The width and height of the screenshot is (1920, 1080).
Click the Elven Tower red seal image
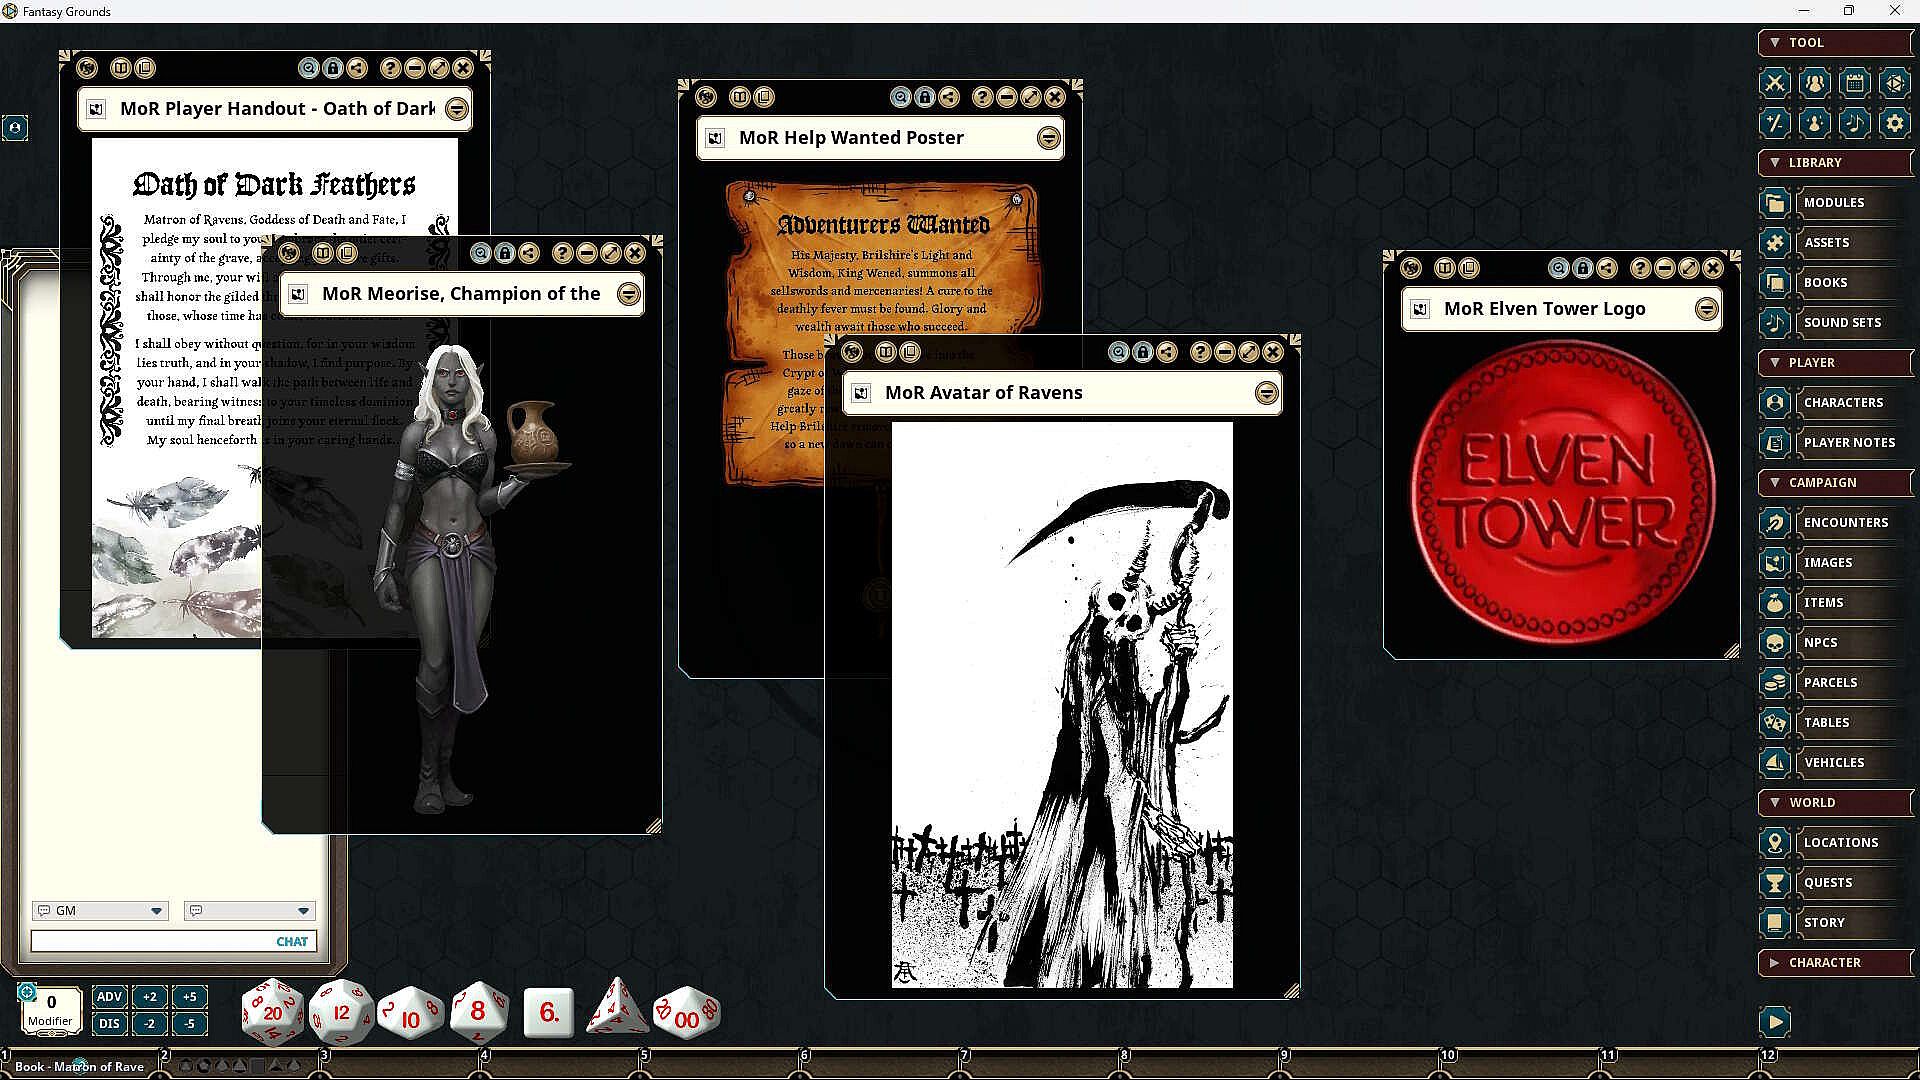click(x=1562, y=492)
